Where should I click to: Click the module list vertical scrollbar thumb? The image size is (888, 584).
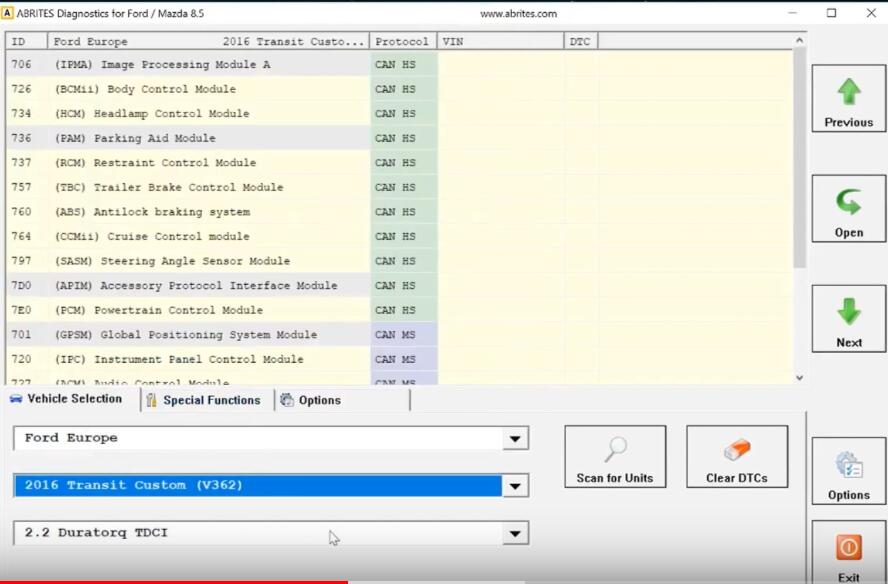(799, 157)
